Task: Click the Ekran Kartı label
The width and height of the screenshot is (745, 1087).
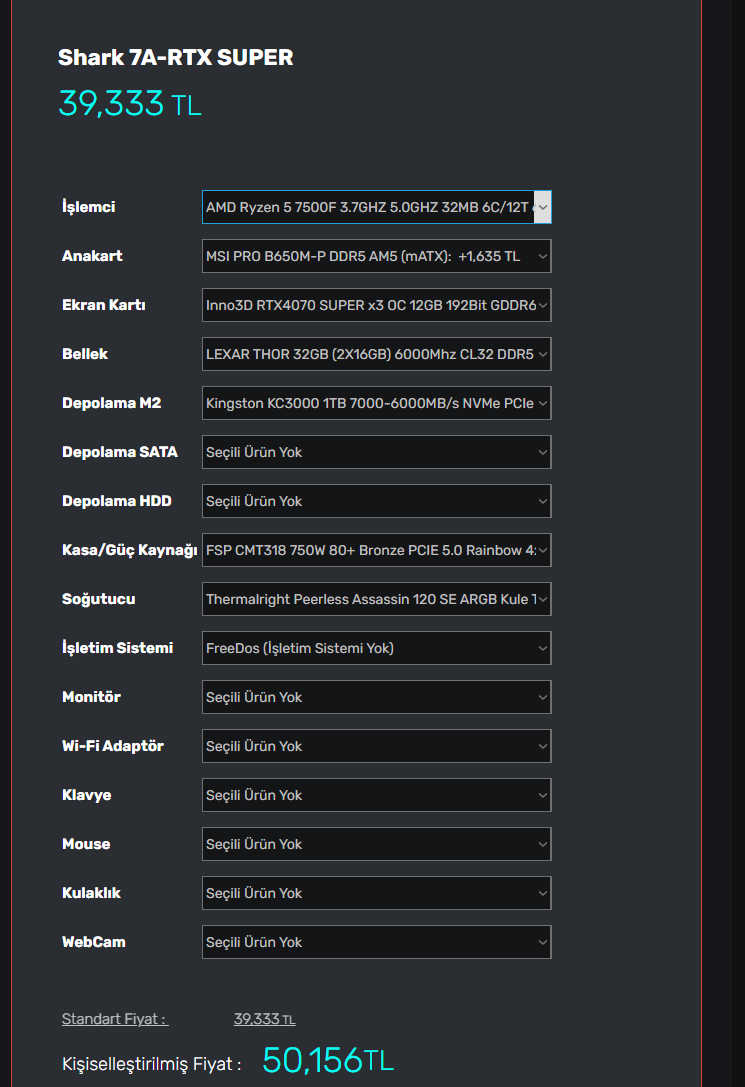Action: (104, 305)
